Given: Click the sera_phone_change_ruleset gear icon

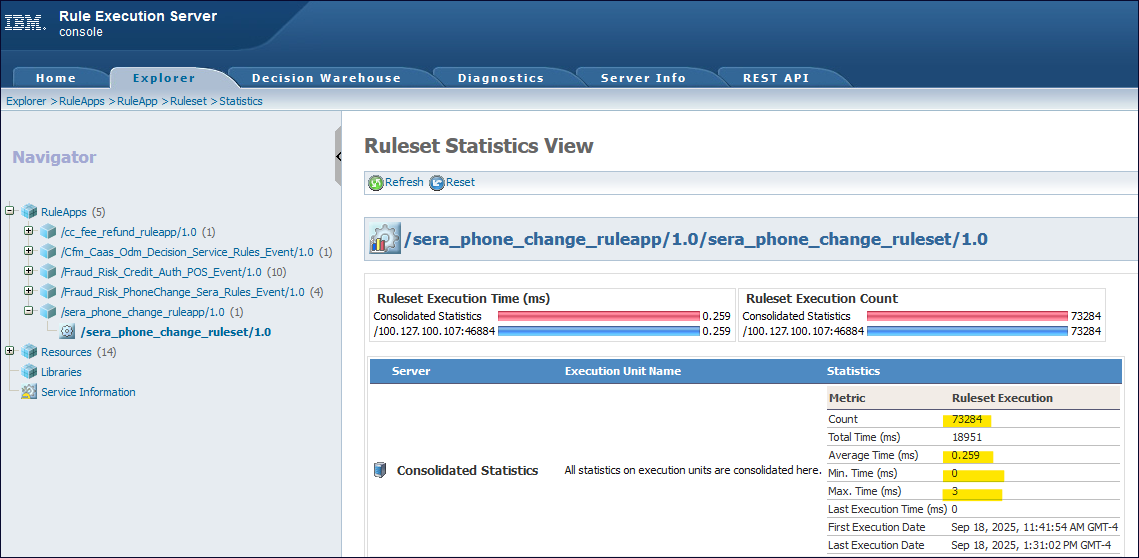Looking at the screenshot, I should coord(68,332).
